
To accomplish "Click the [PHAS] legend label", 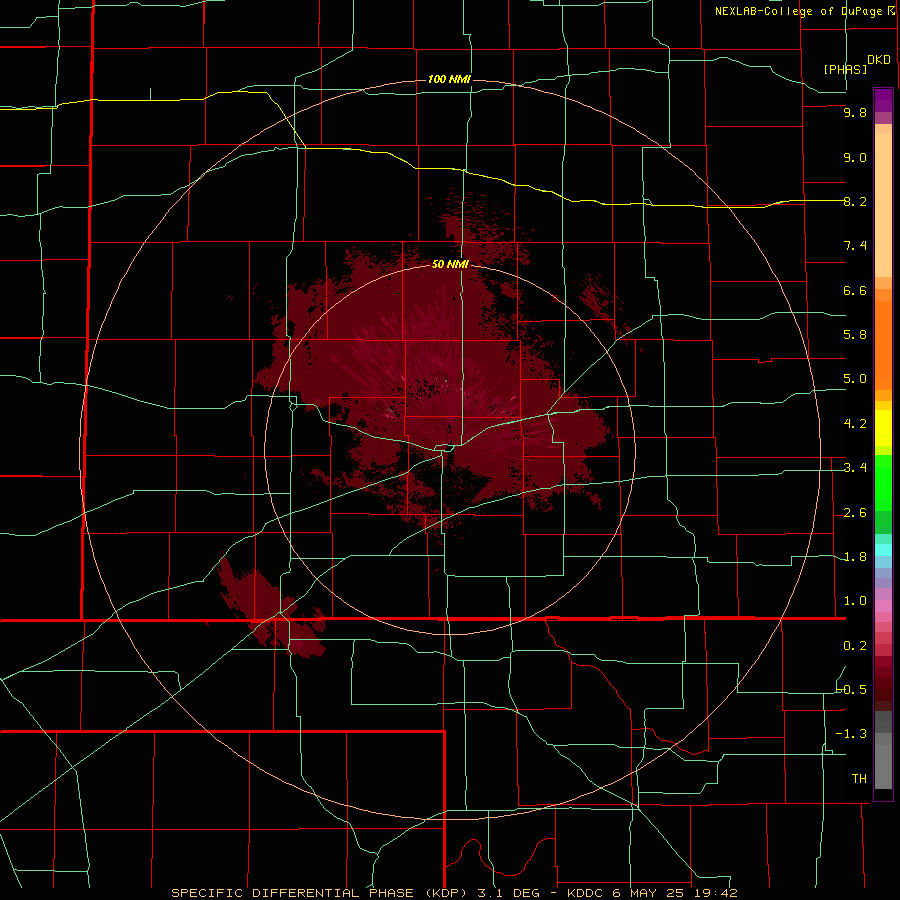I will pyautogui.click(x=845, y=69).
